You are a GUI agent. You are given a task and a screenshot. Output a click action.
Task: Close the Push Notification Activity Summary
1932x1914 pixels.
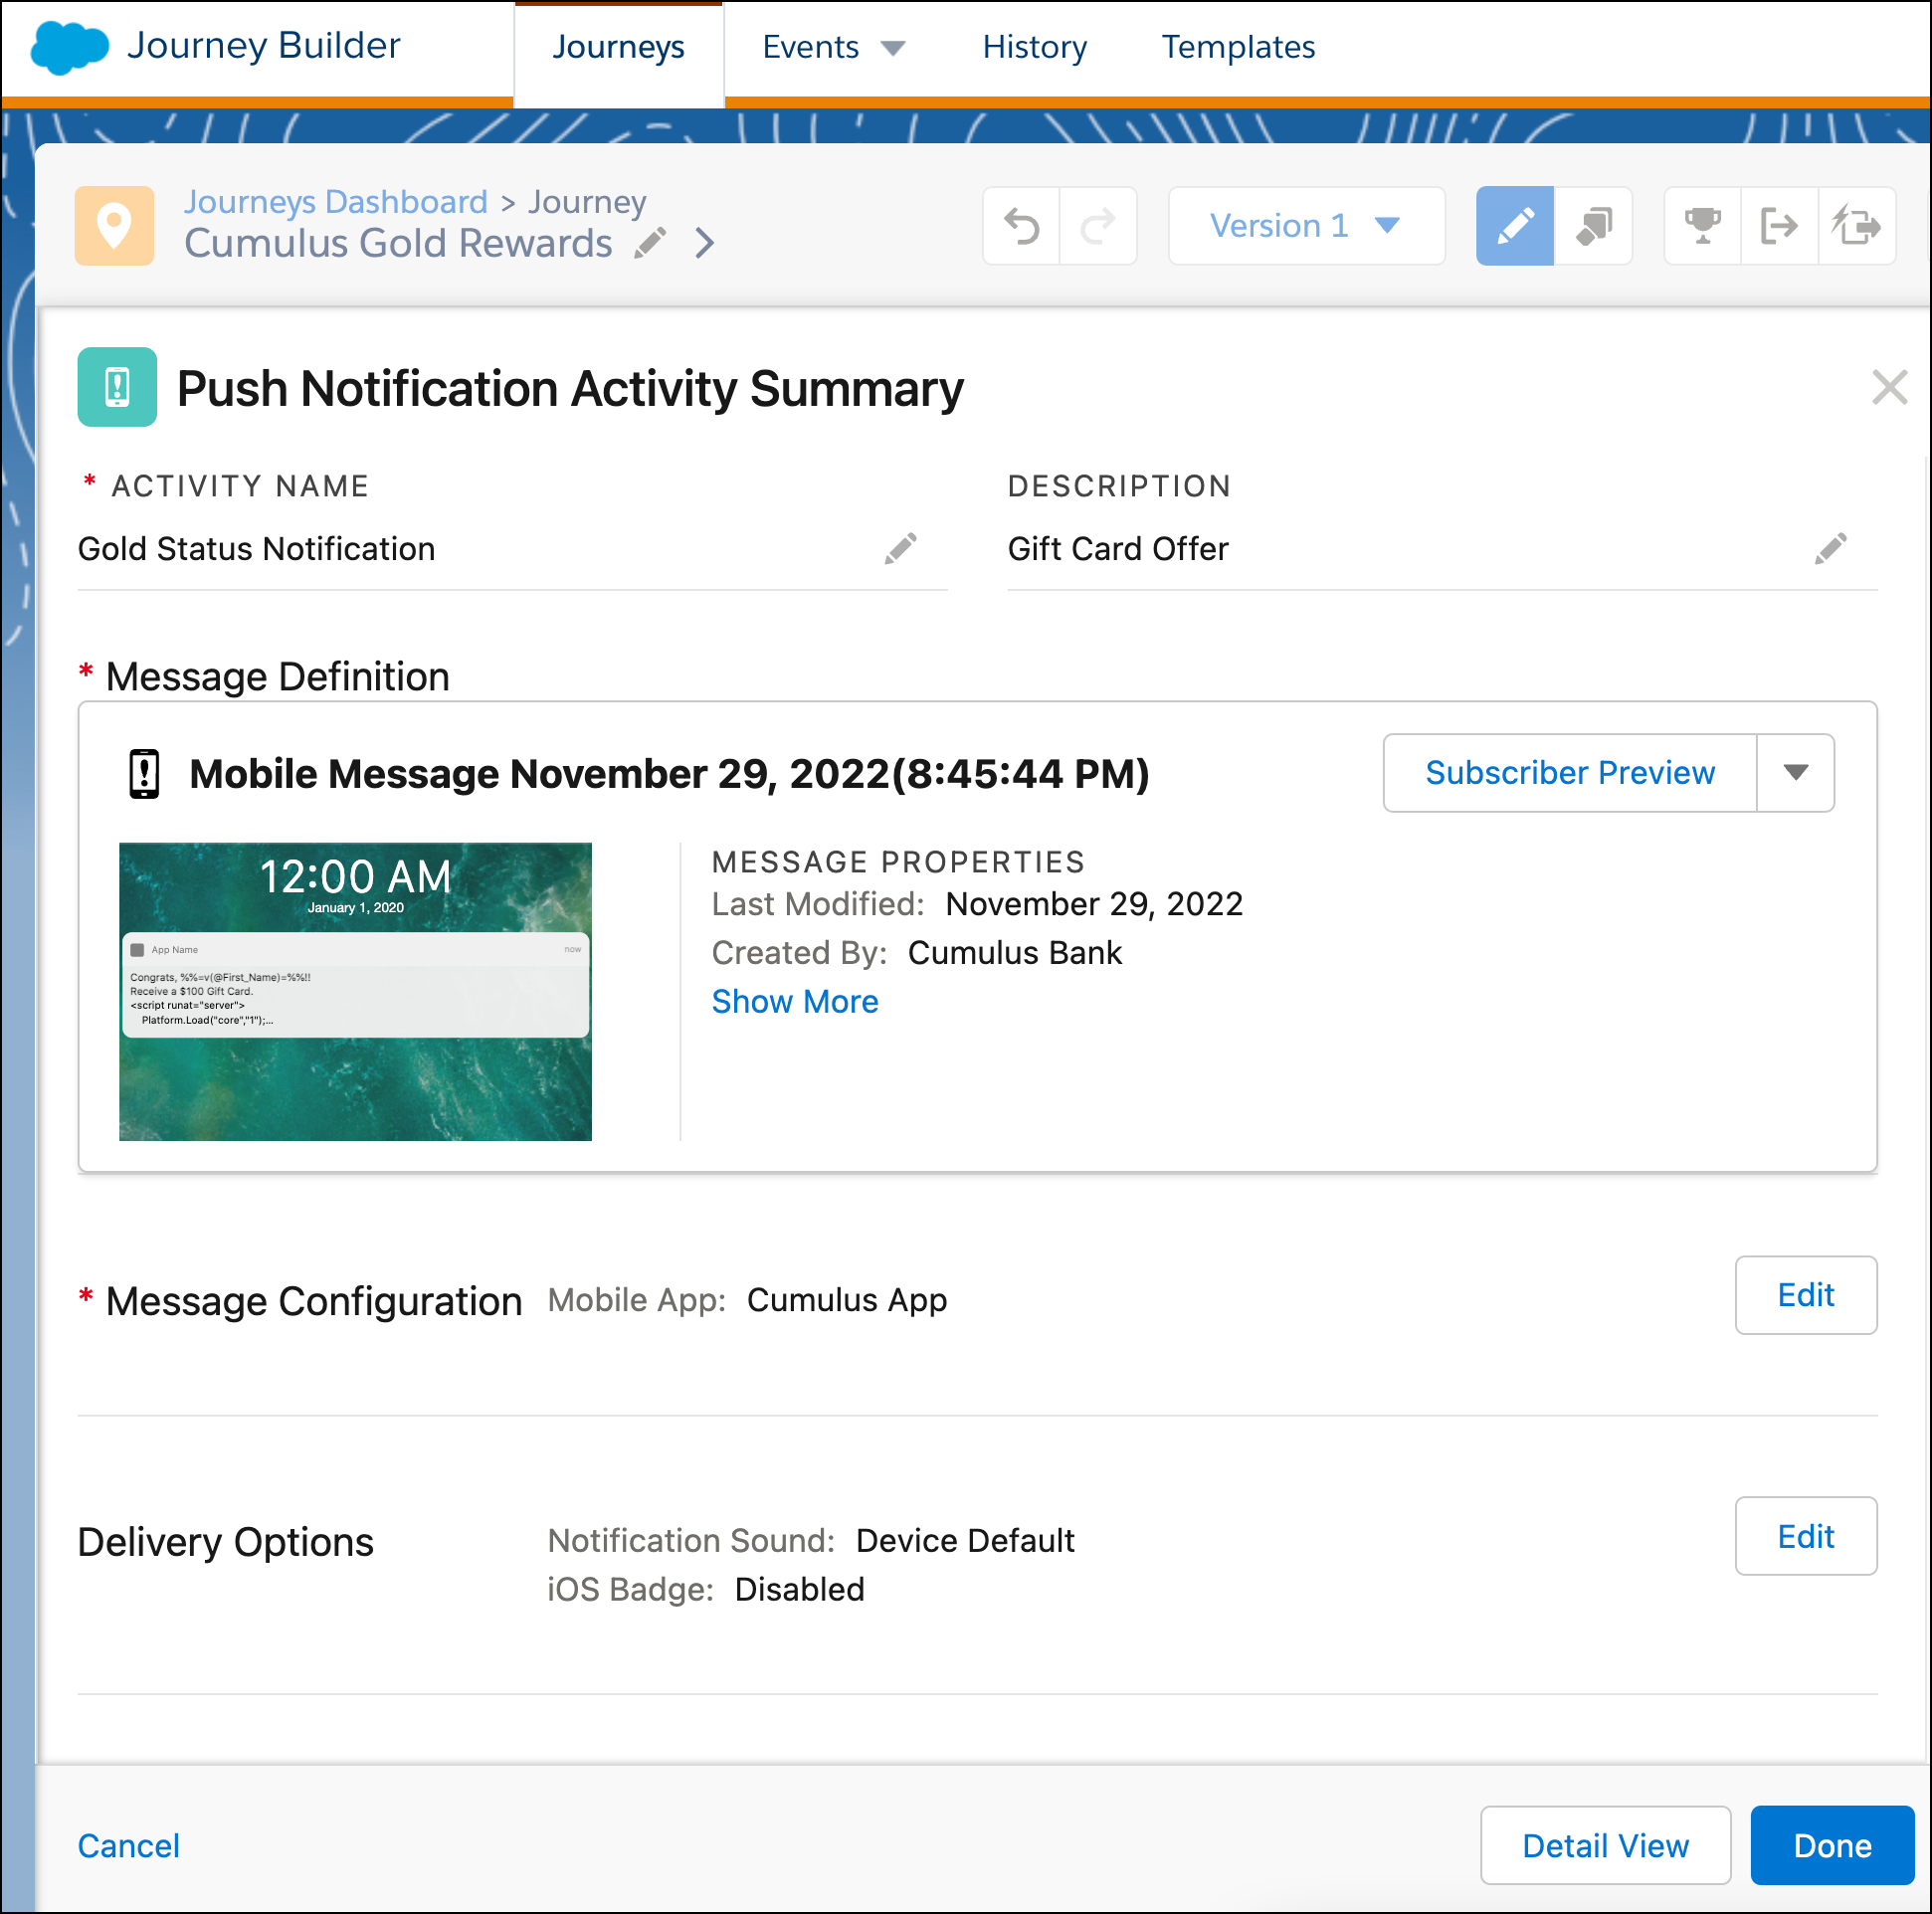click(1889, 387)
